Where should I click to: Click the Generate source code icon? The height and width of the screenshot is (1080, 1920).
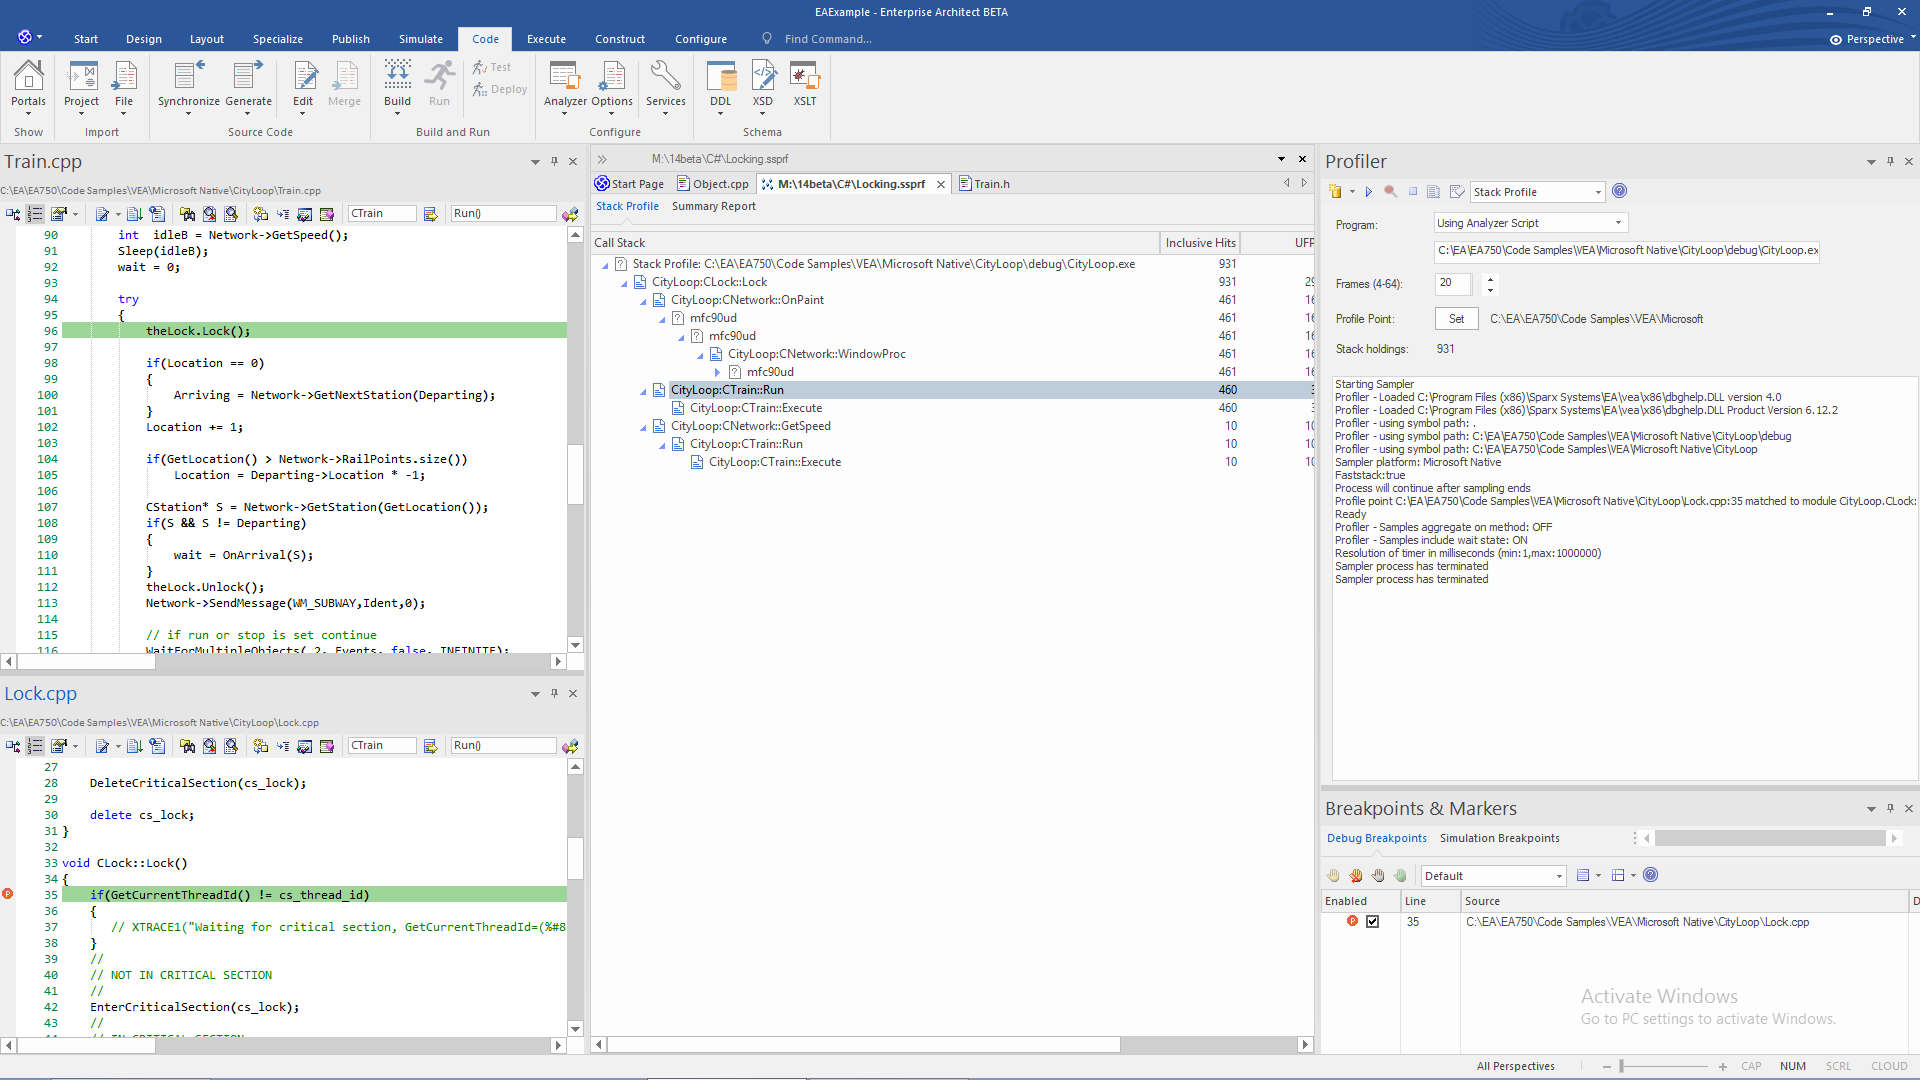point(248,78)
